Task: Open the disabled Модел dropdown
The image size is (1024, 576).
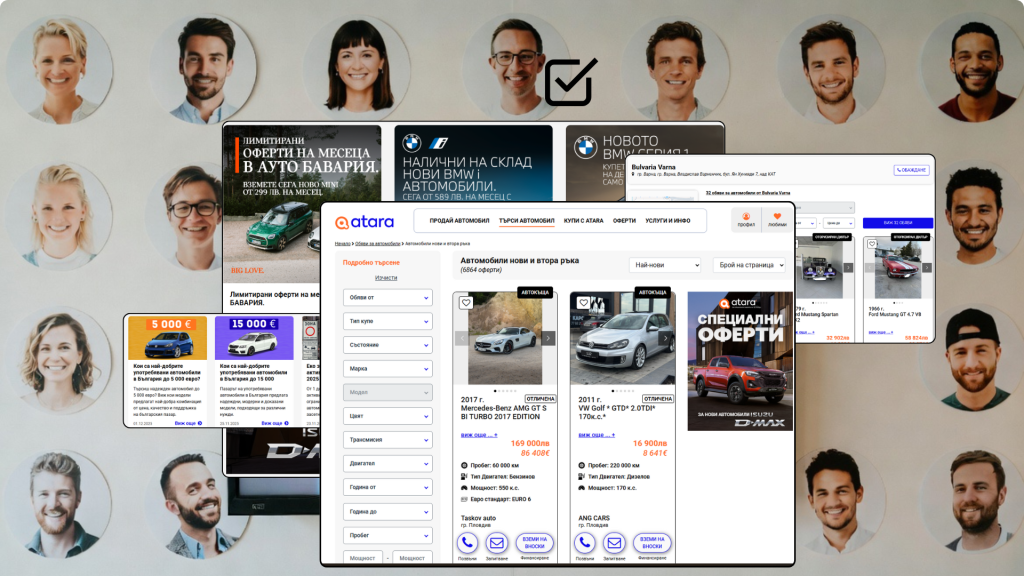Action: point(388,392)
